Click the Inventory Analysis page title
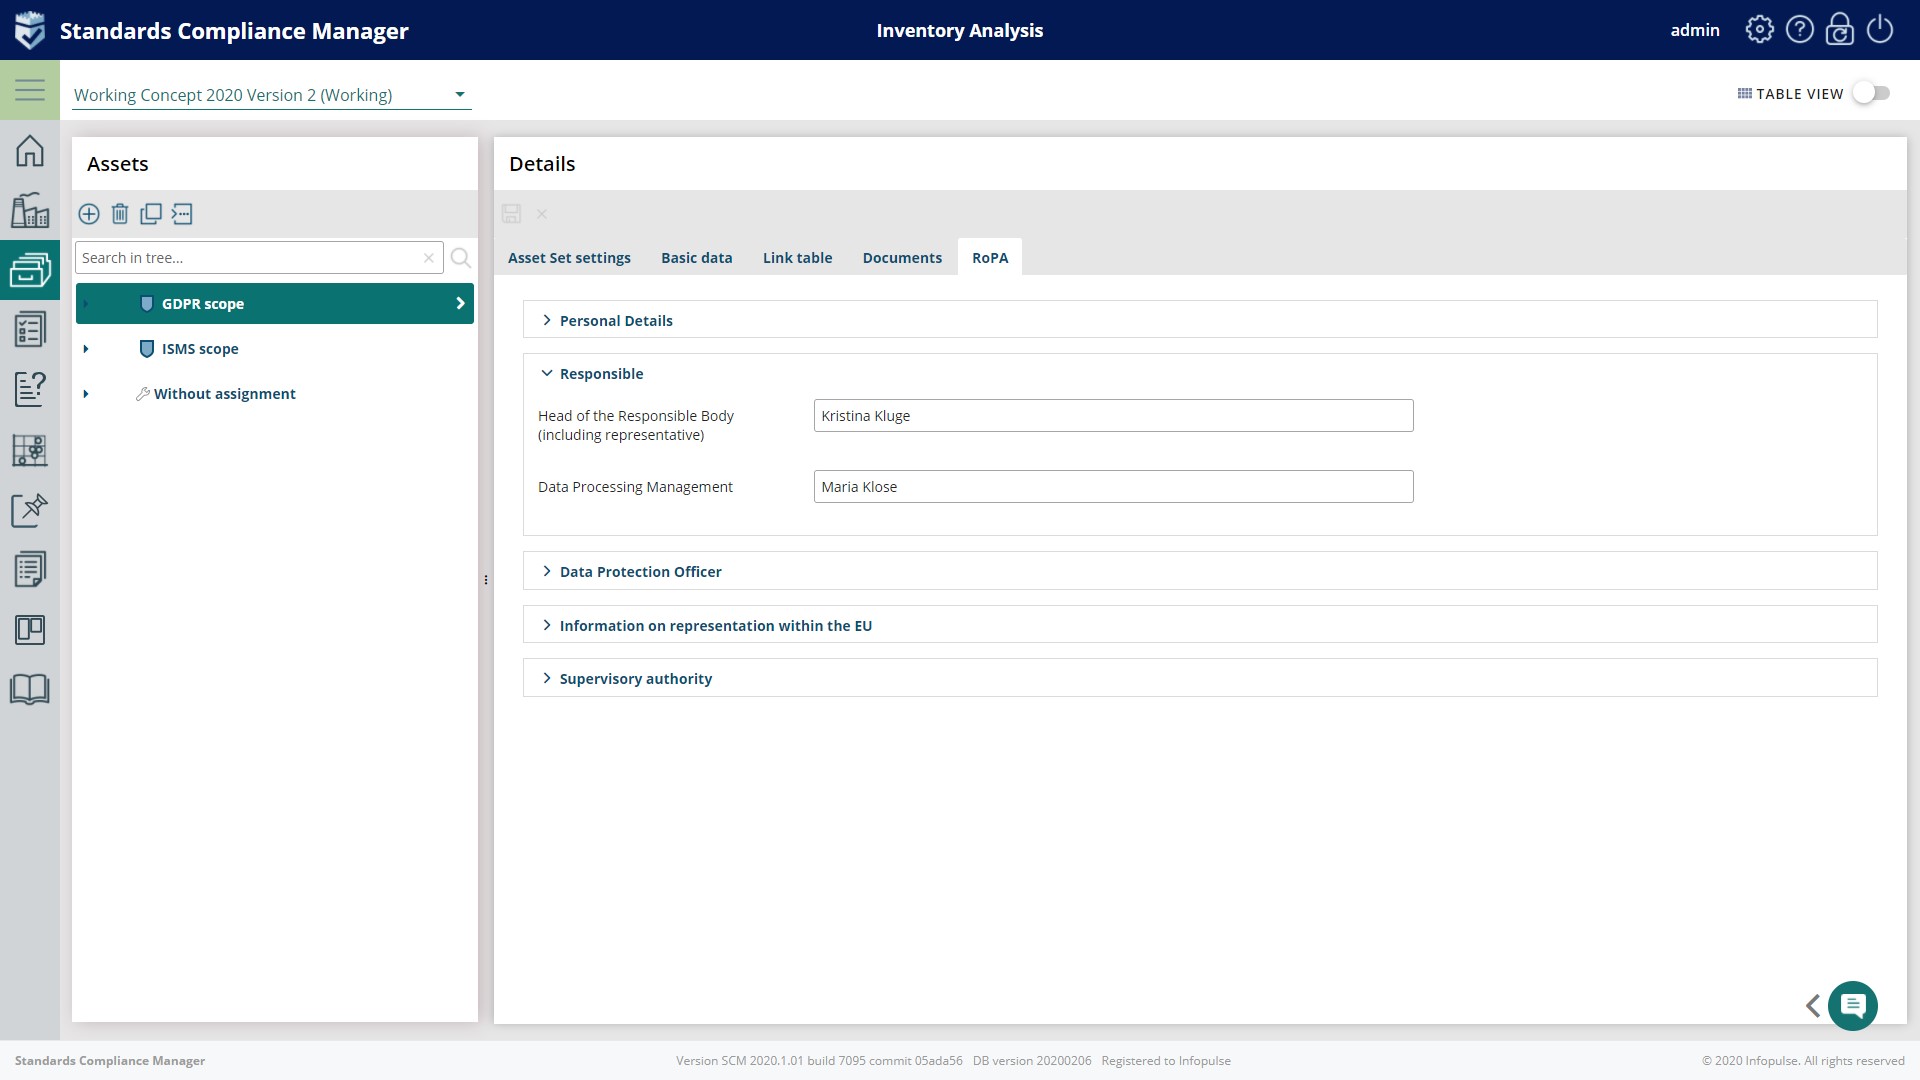The height and width of the screenshot is (1080, 1920). [x=960, y=30]
